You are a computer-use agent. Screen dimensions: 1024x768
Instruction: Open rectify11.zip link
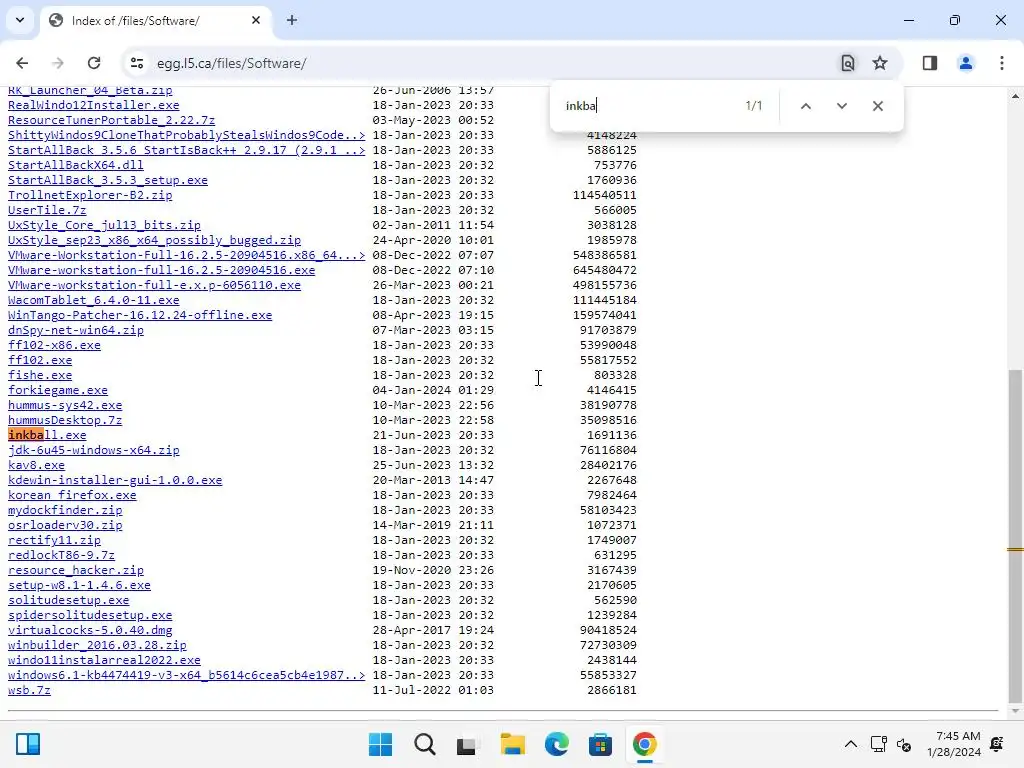pyautogui.click(x=54, y=541)
